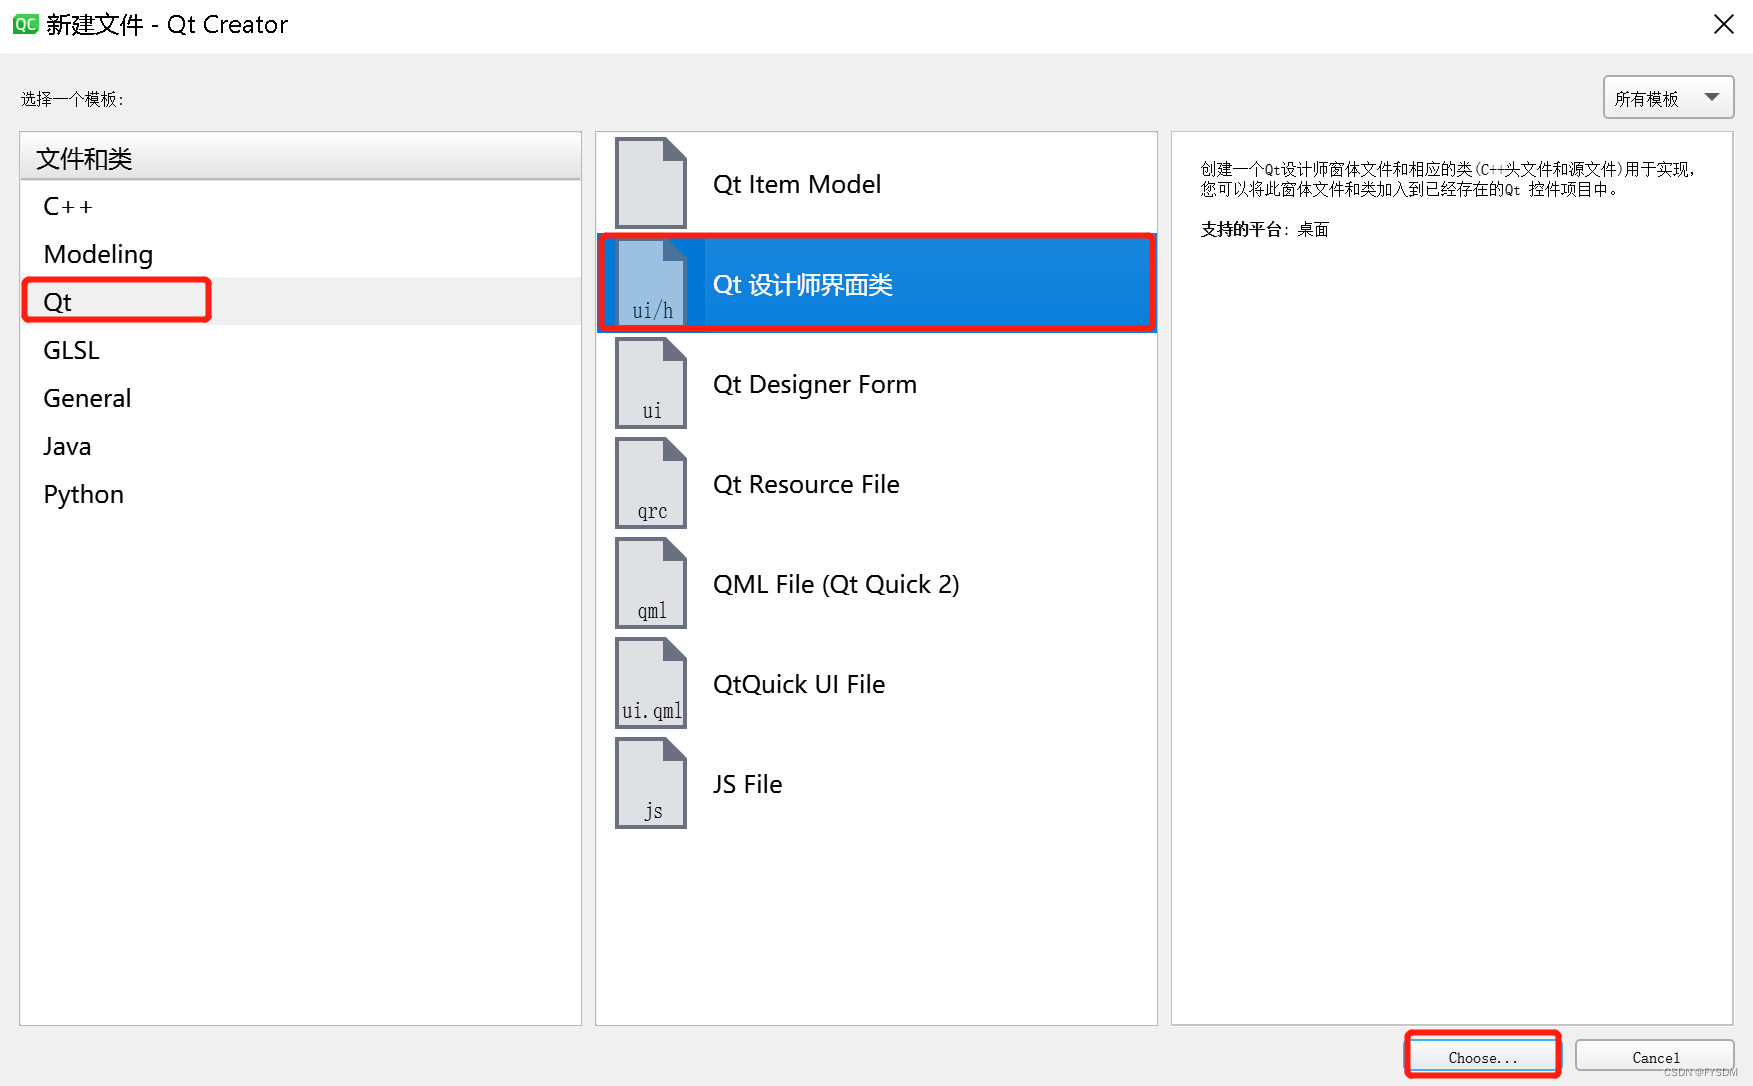
Task: Click the ui.qml file icon
Action: tap(651, 683)
